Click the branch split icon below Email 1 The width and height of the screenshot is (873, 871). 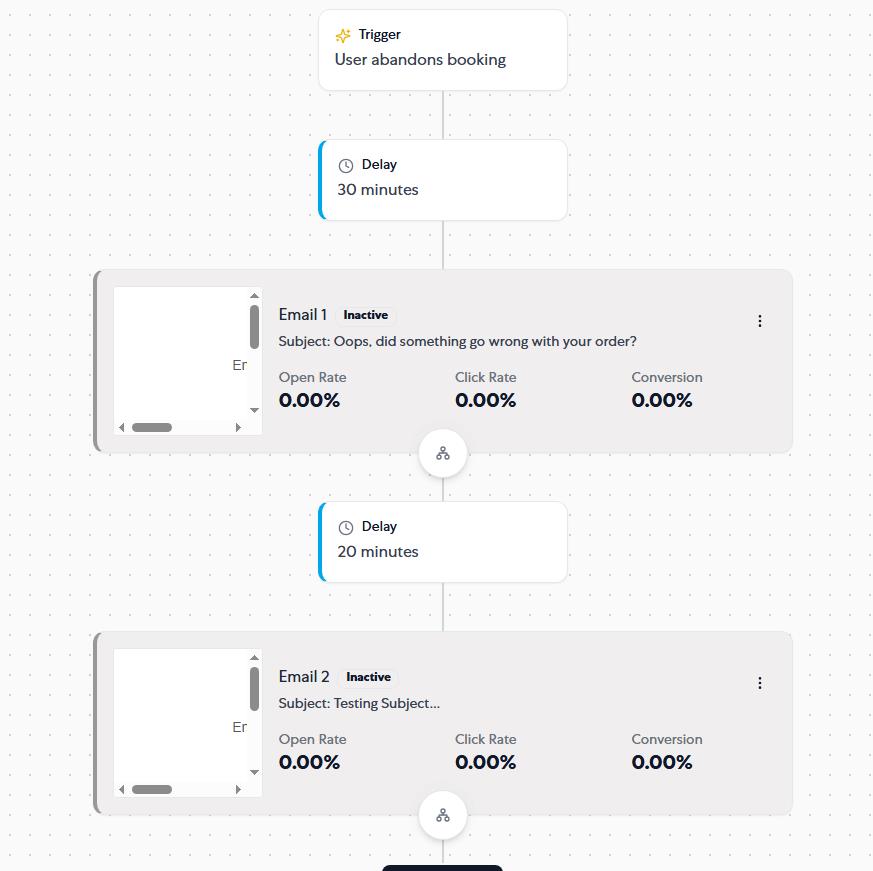click(443, 453)
